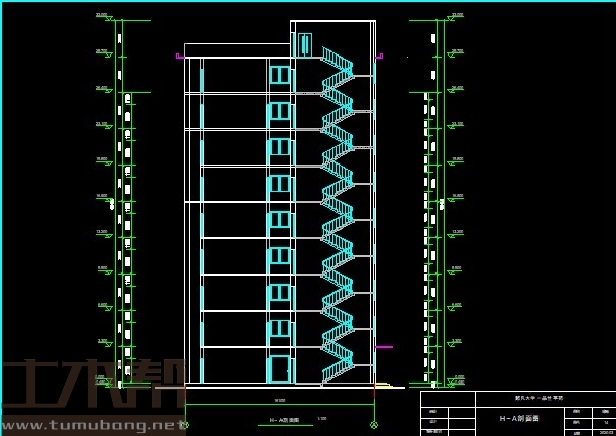This screenshot has height=436, width=616.
Task: Select the left elevation dimension chain
Action: click(121, 200)
